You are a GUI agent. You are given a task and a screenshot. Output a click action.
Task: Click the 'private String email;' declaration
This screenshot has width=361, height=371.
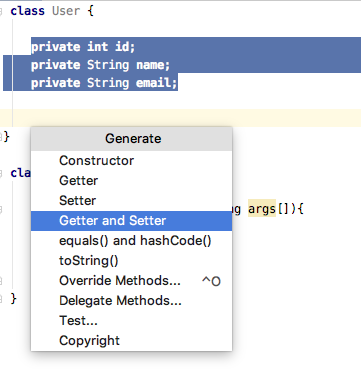pyautogui.click(x=104, y=83)
